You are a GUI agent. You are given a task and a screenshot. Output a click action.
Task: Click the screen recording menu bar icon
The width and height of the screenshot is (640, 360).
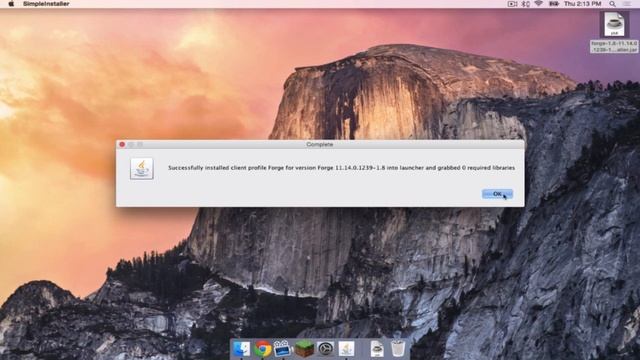(512, 4)
